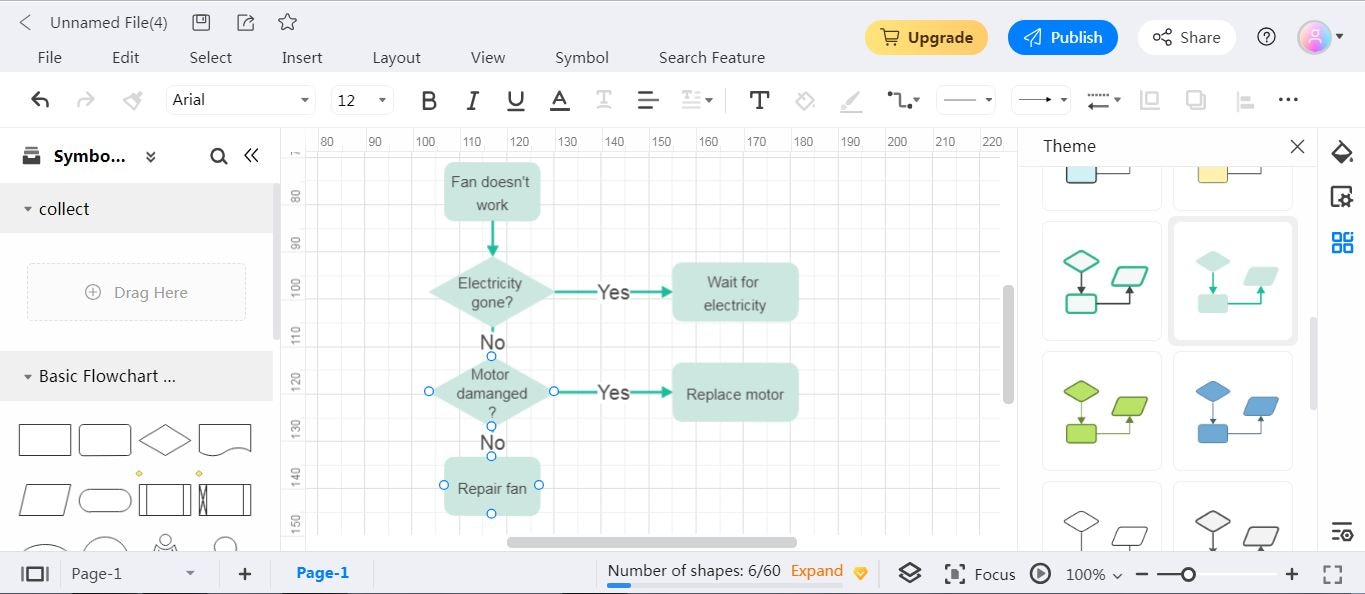
Task: Search symbols with magnifier icon
Action: point(219,156)
